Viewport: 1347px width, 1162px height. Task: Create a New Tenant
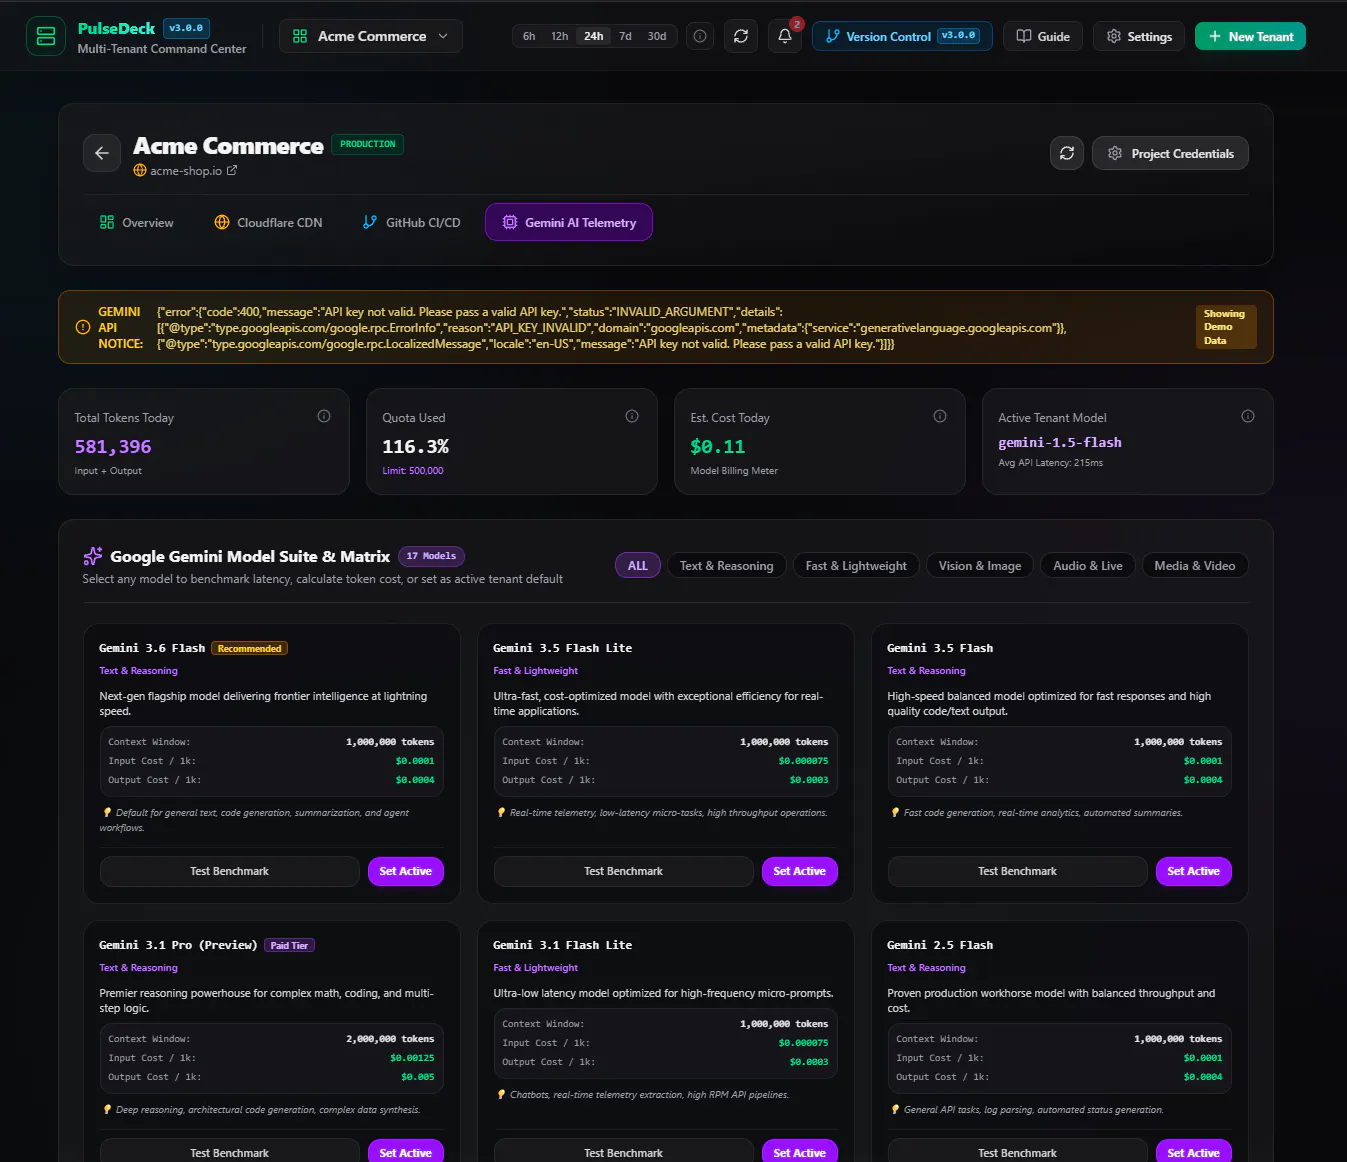(1250, 36)
